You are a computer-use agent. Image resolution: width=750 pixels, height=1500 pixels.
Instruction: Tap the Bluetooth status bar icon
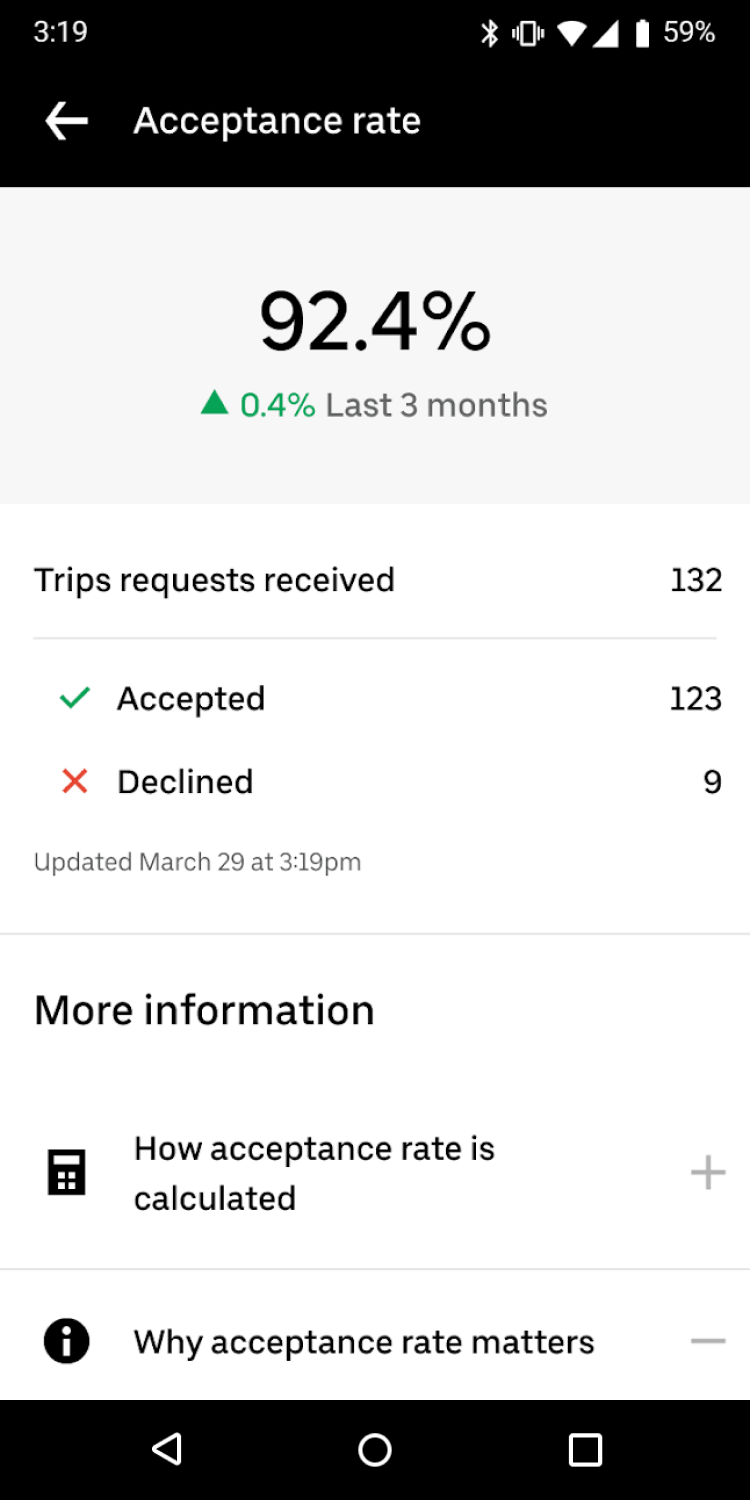[x=489, y=33]
